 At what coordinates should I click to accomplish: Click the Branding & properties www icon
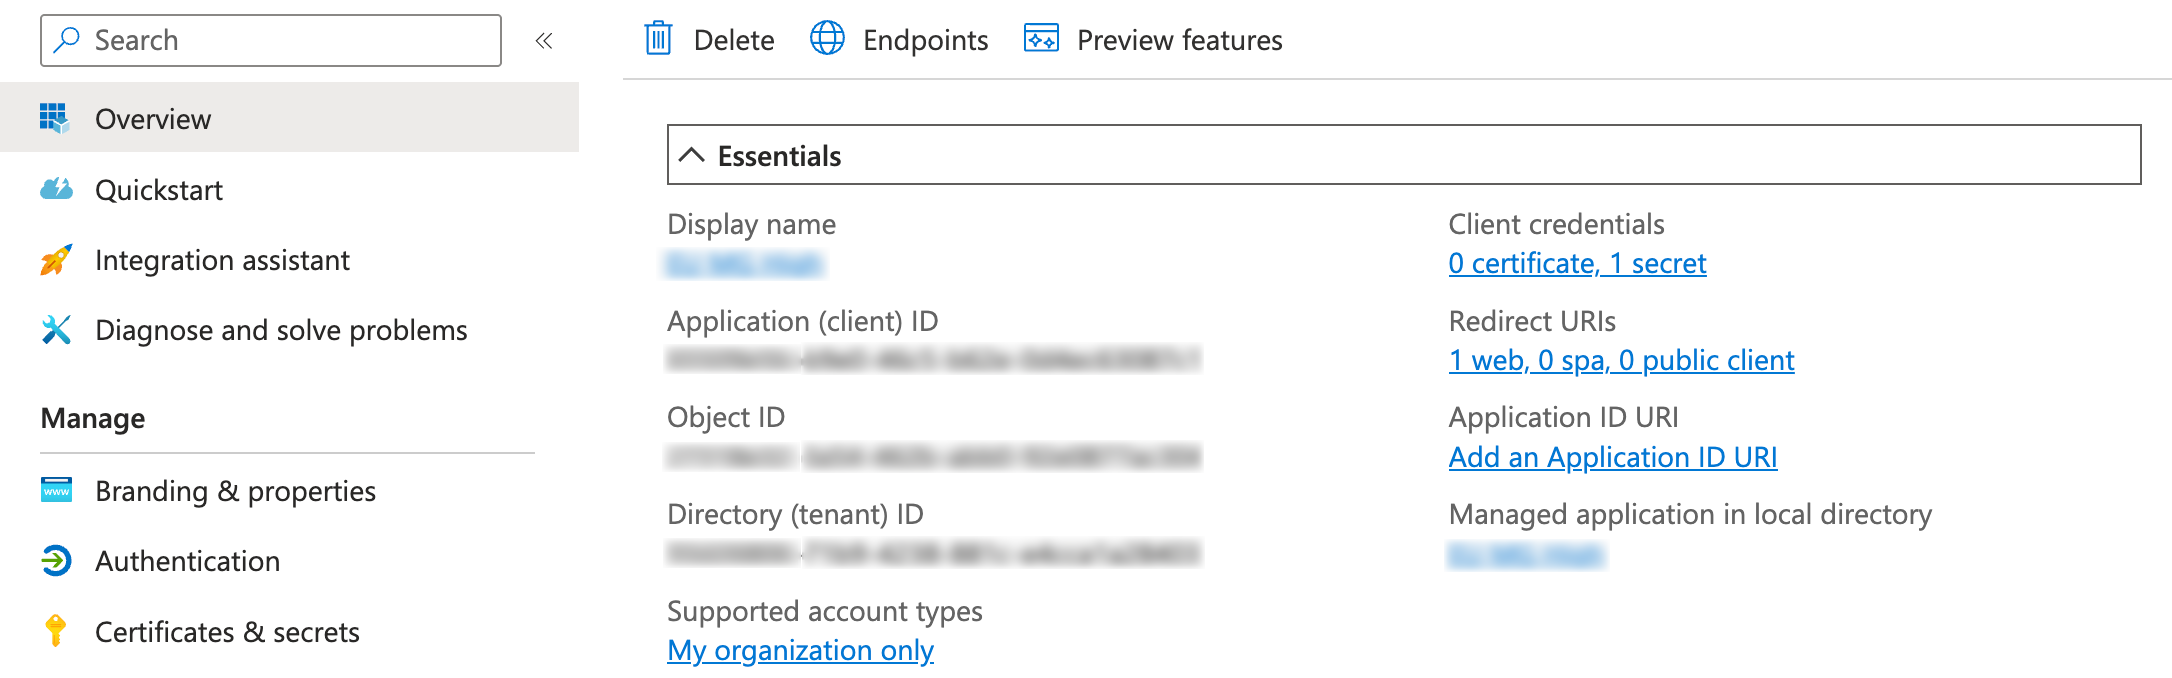(x=56, y=490)
